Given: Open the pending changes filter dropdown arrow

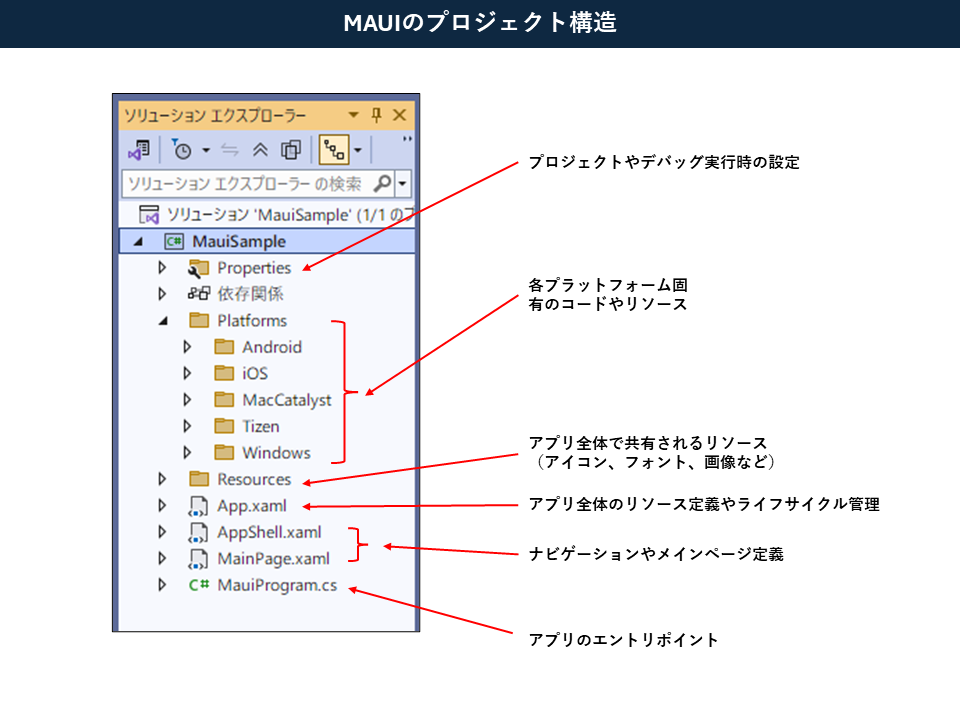Looking at the screenshot, I should pos(206,150).
